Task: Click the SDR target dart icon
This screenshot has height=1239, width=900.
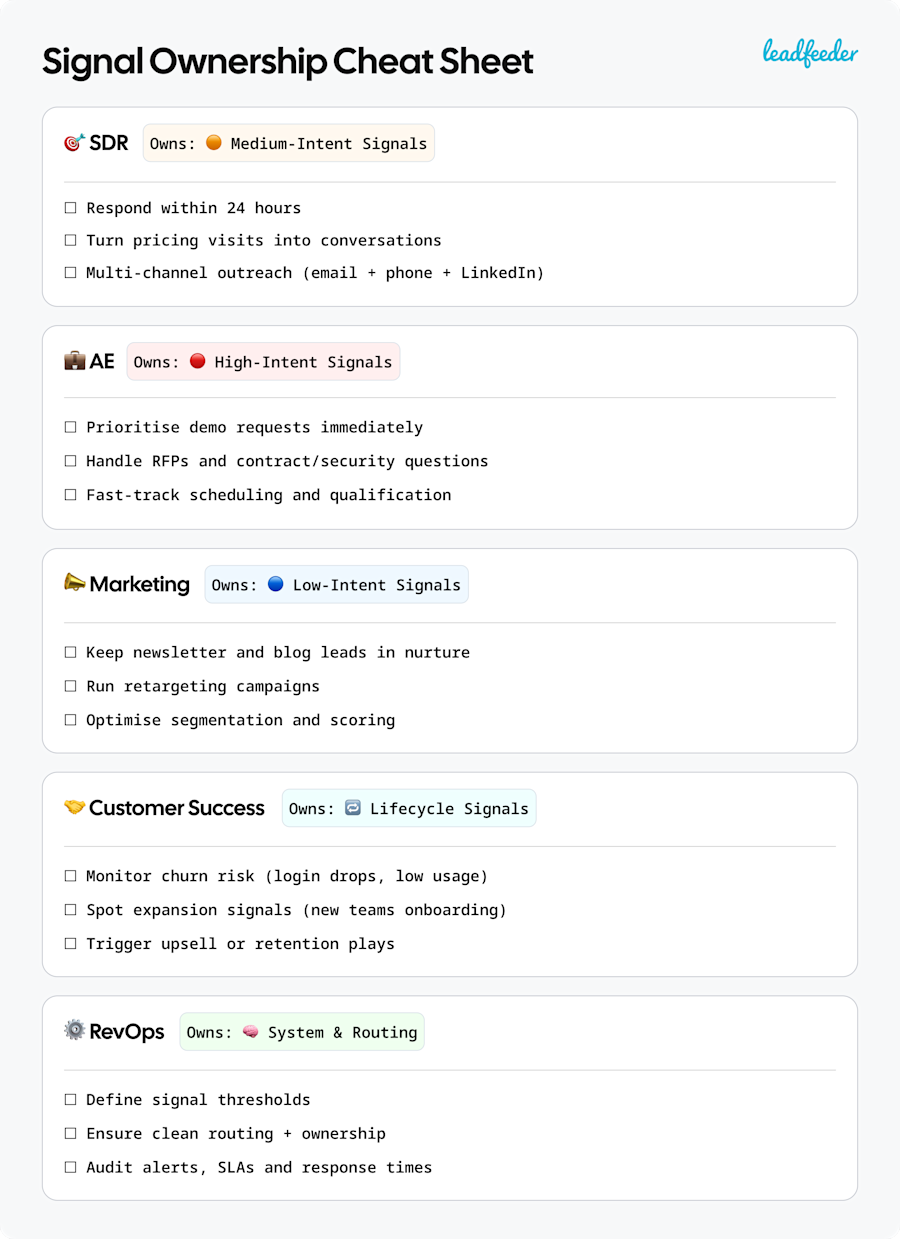Action: click(74, 143)
